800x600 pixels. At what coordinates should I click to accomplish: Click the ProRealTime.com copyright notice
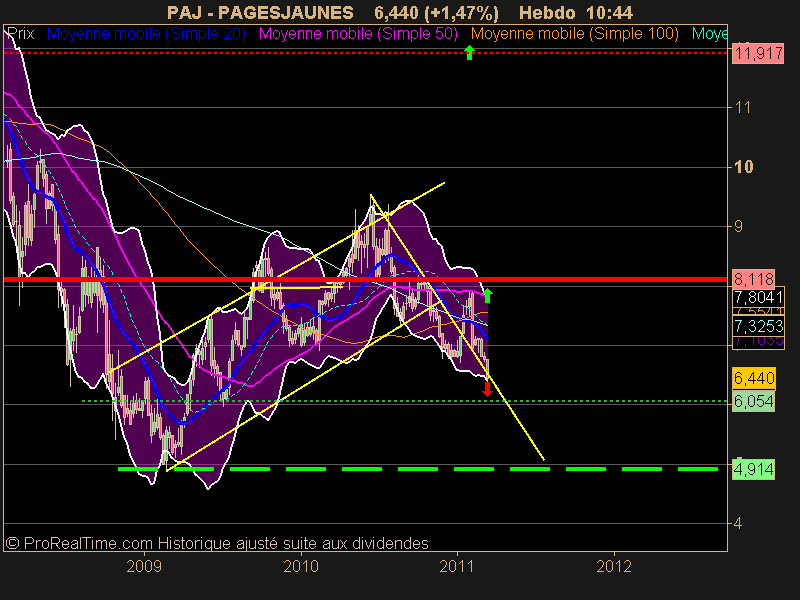click(217, 543)
